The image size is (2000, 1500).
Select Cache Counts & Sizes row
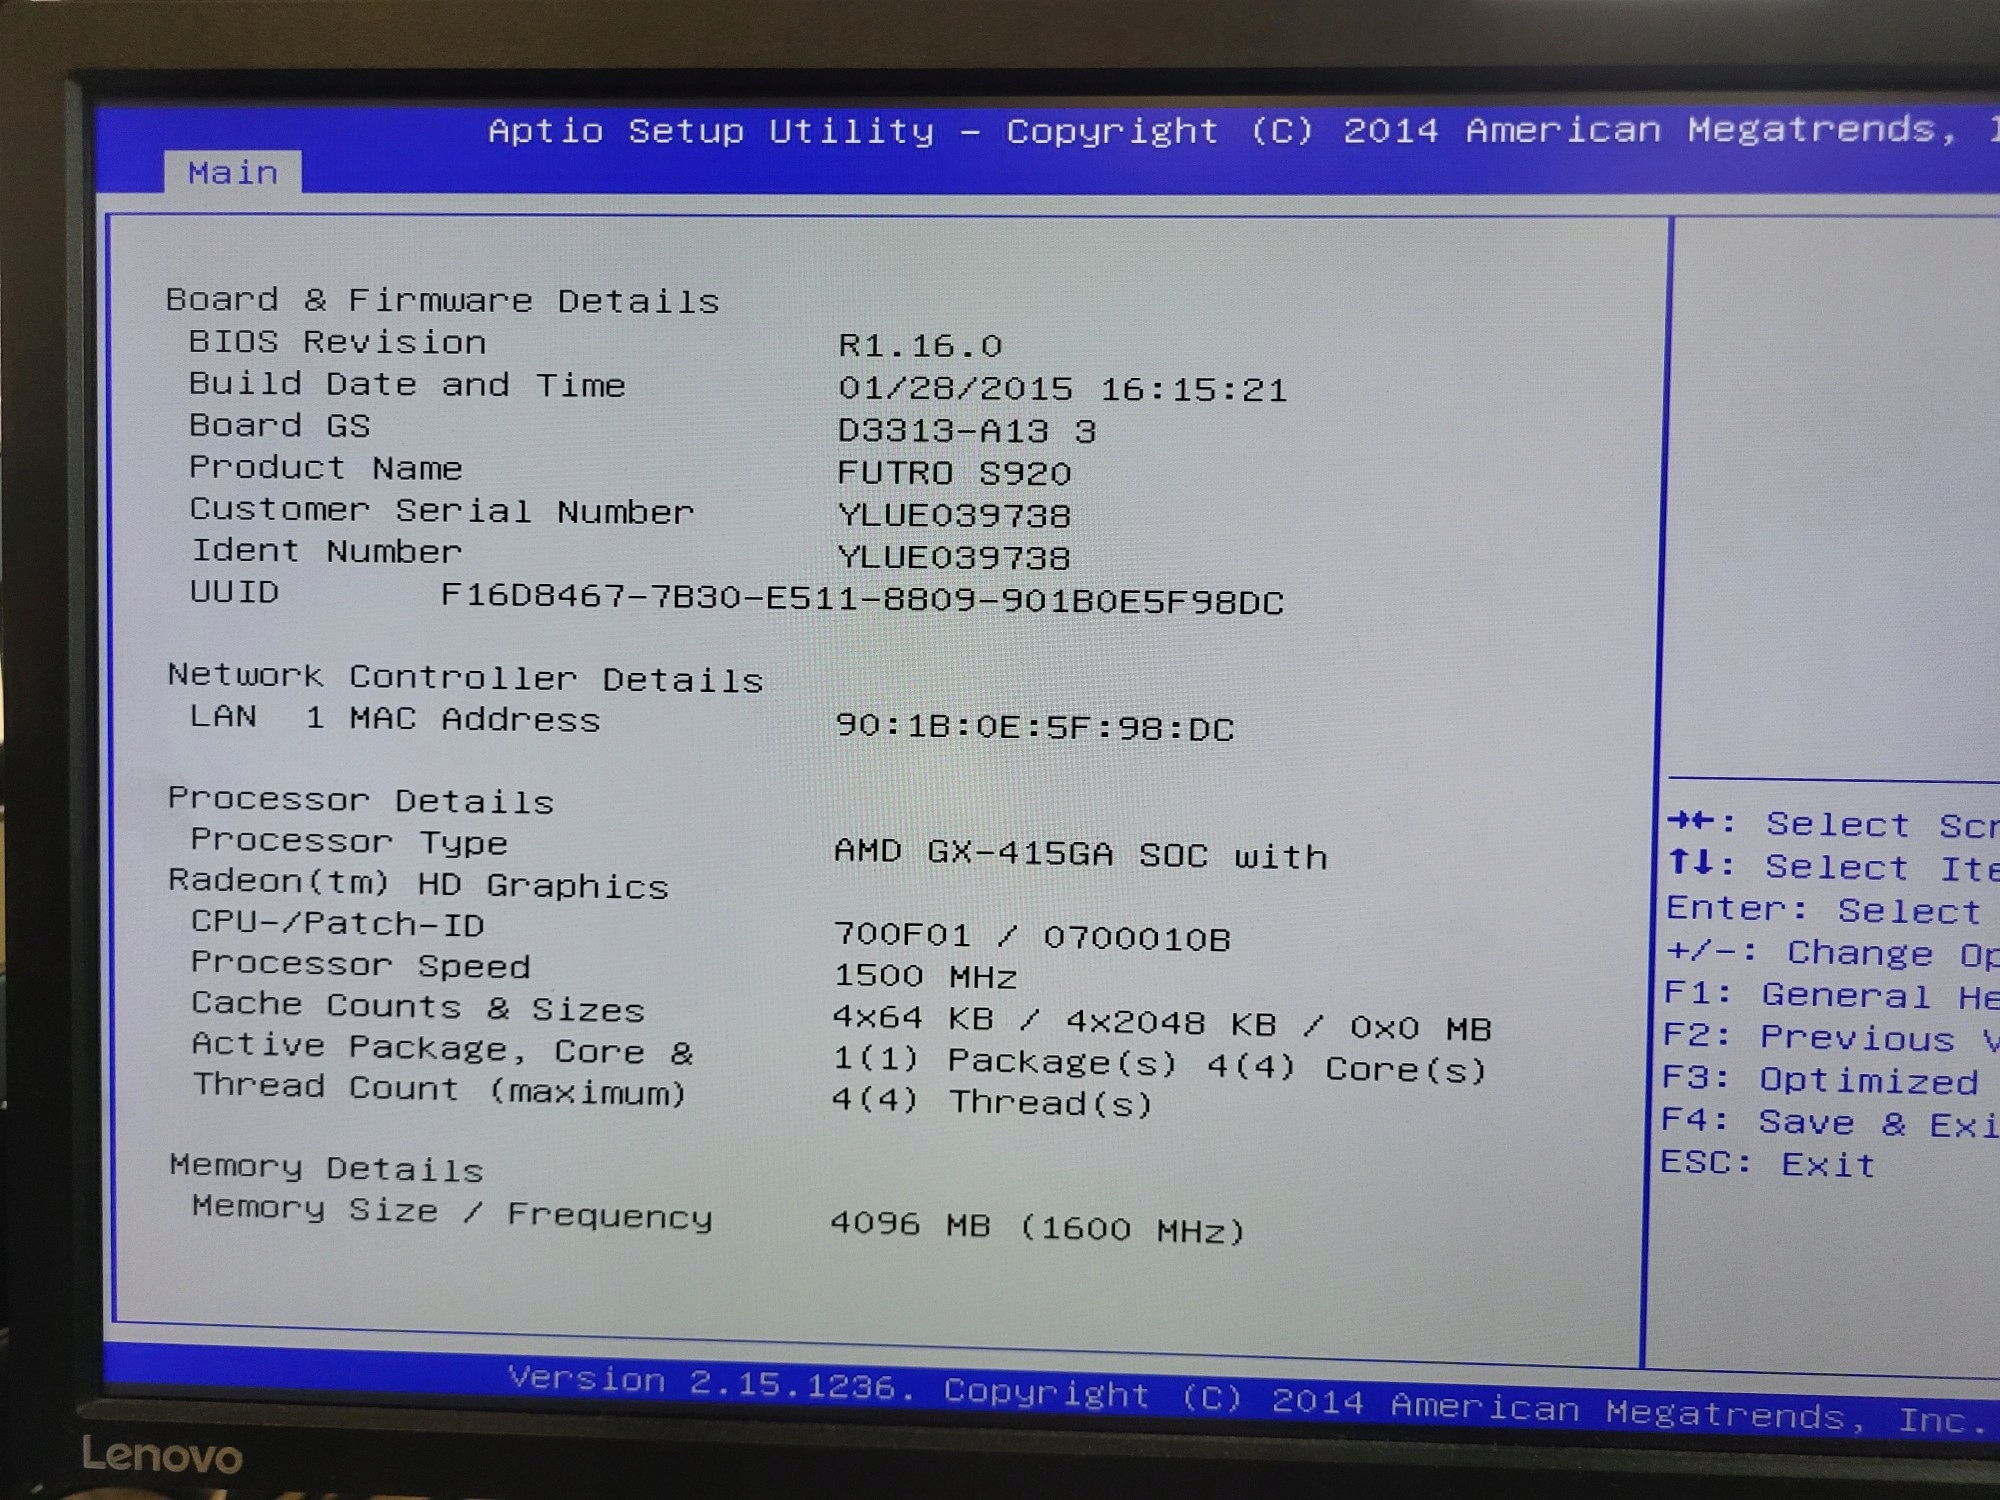coord(417,1008)
